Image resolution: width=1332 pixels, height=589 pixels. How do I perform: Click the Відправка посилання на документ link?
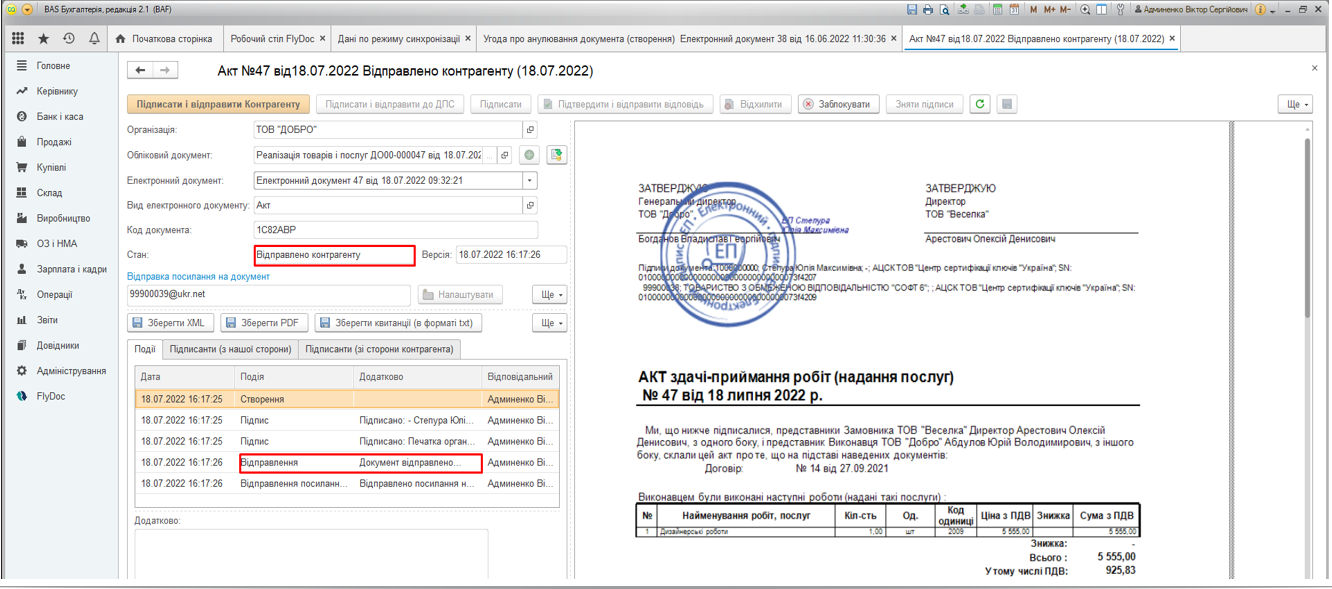tap(198, 276)
